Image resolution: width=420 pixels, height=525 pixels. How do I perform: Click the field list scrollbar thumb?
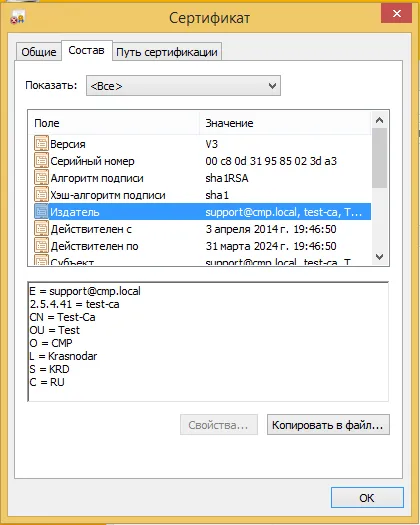[x=379, y=158]
